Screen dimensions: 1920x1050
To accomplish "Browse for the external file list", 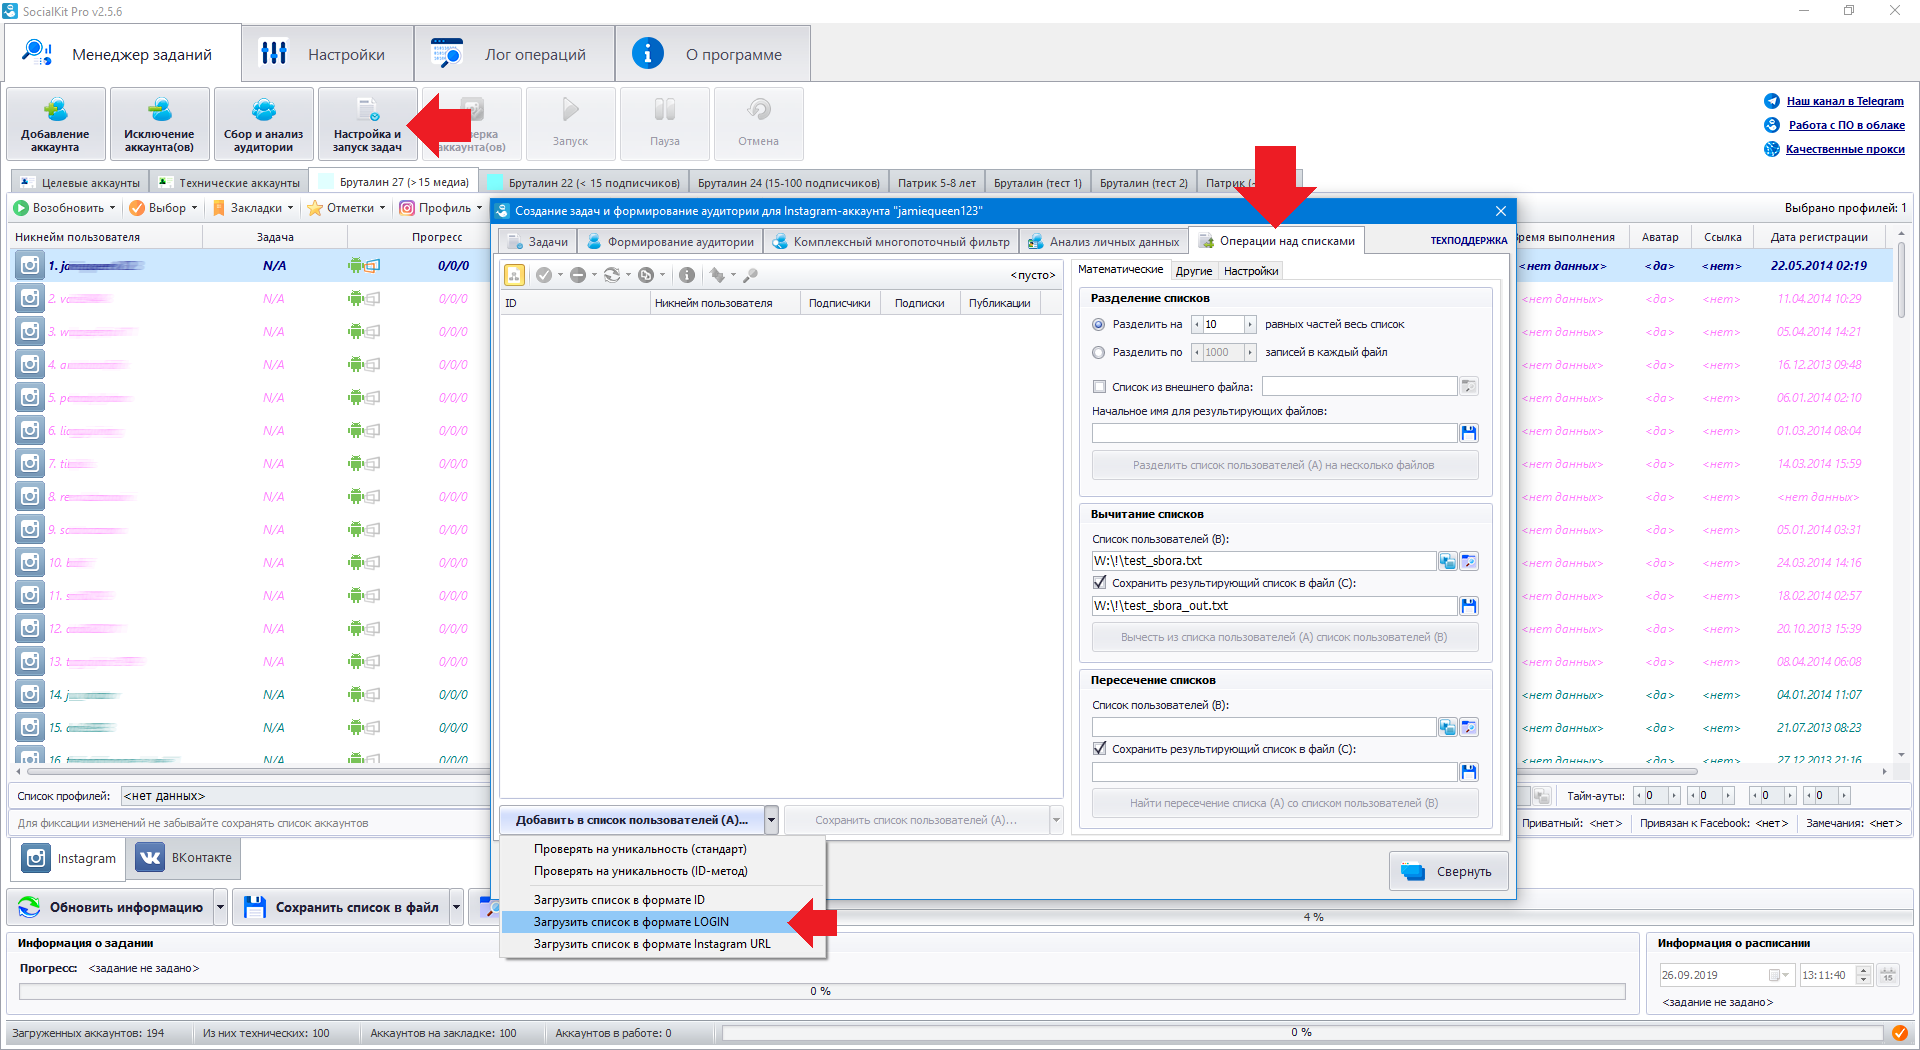I will (x=1469, y=387).
